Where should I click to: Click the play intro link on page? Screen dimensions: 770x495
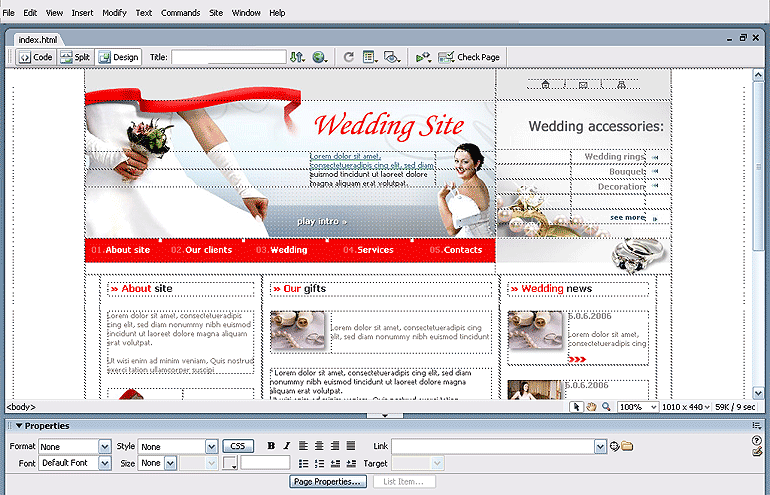(322, 221)
